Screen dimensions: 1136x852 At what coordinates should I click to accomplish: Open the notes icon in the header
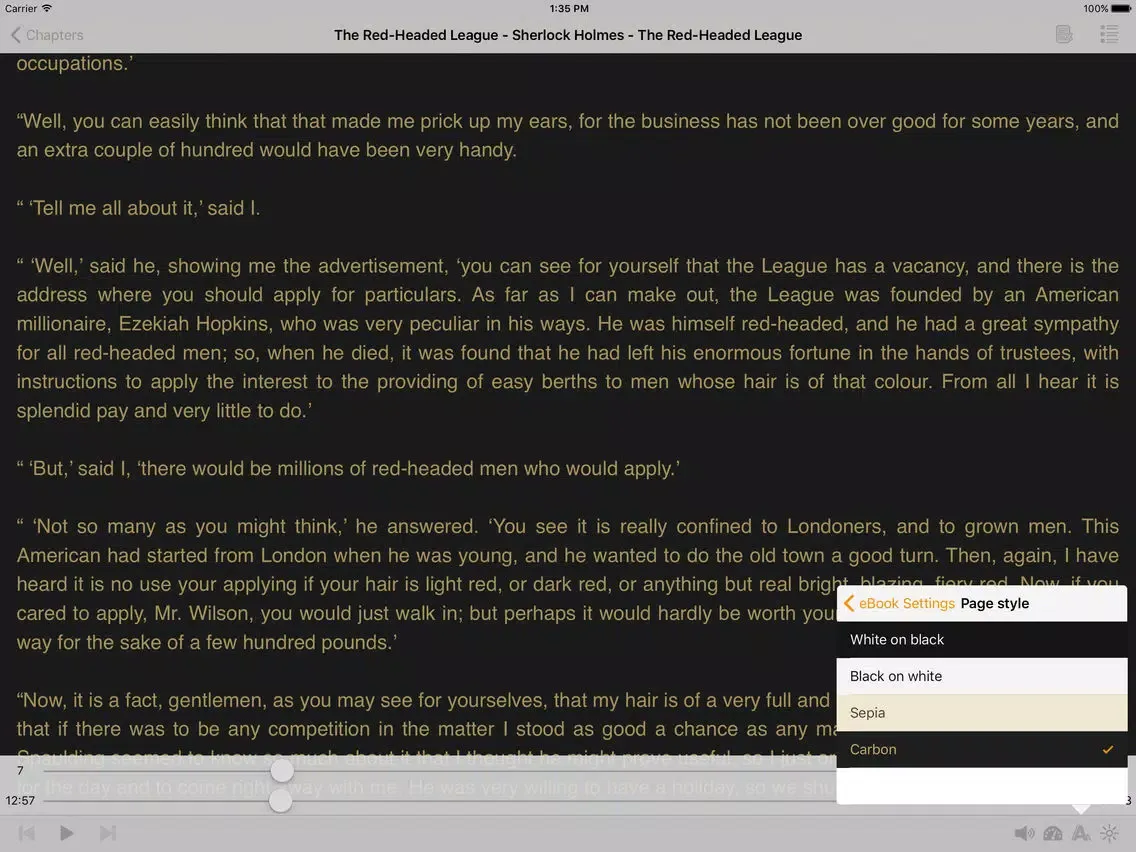pyautogui.click(x=1064, y=34)
